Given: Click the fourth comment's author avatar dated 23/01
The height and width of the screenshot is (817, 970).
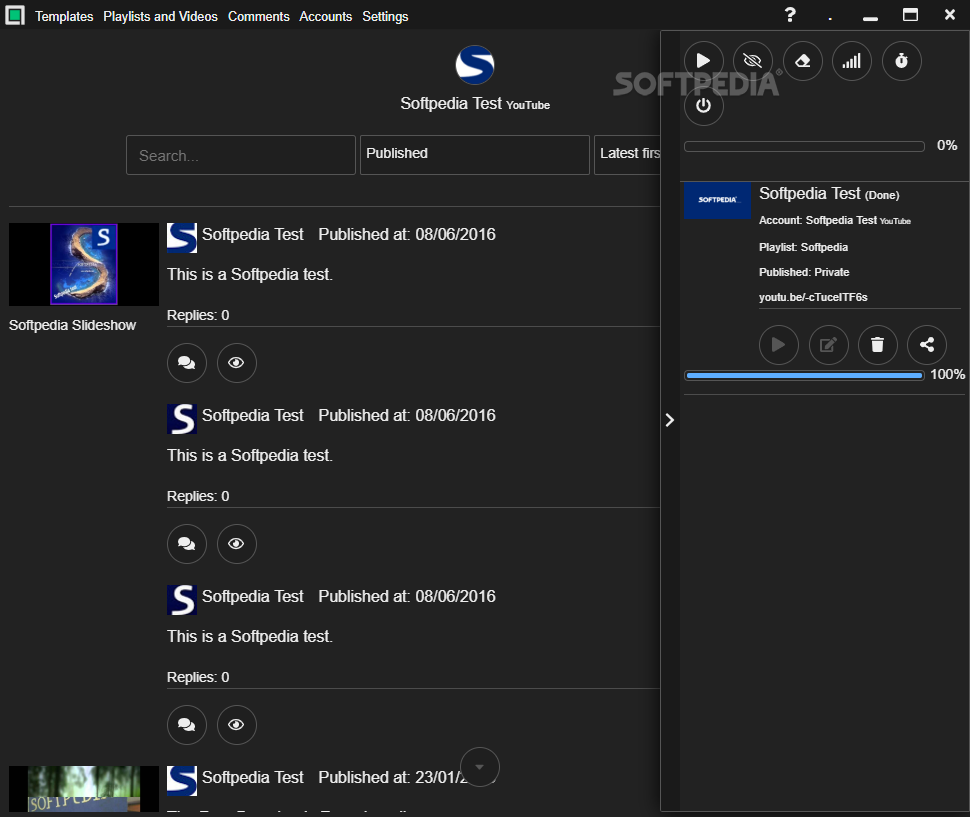Looking at the screenshot, I should 182,781.
